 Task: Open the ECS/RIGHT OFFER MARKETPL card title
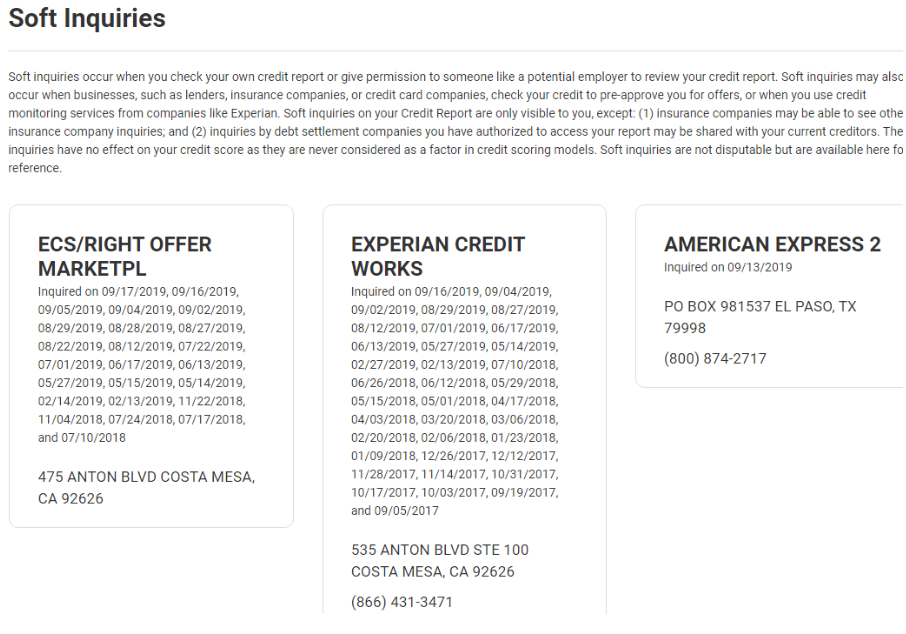click(125, 256)
